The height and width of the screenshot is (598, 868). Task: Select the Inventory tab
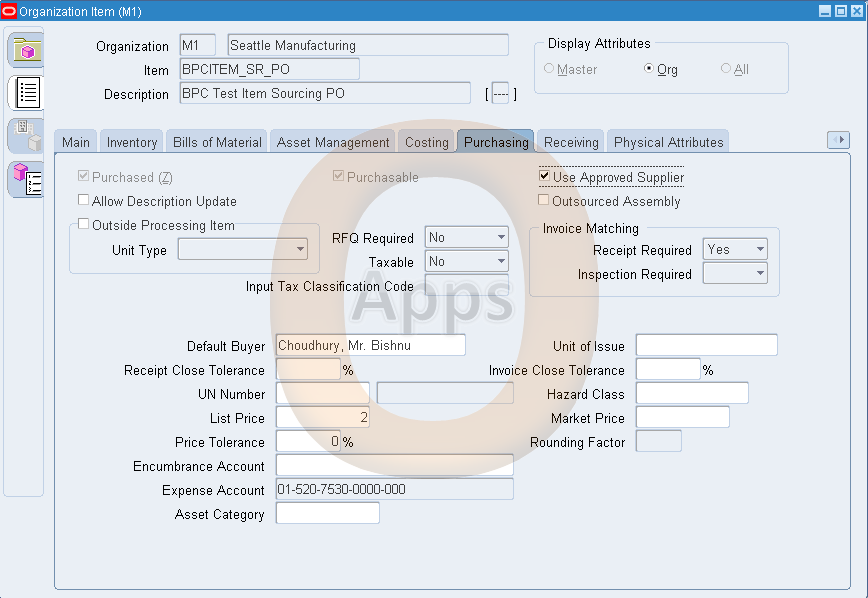click(x=131, y=141)
